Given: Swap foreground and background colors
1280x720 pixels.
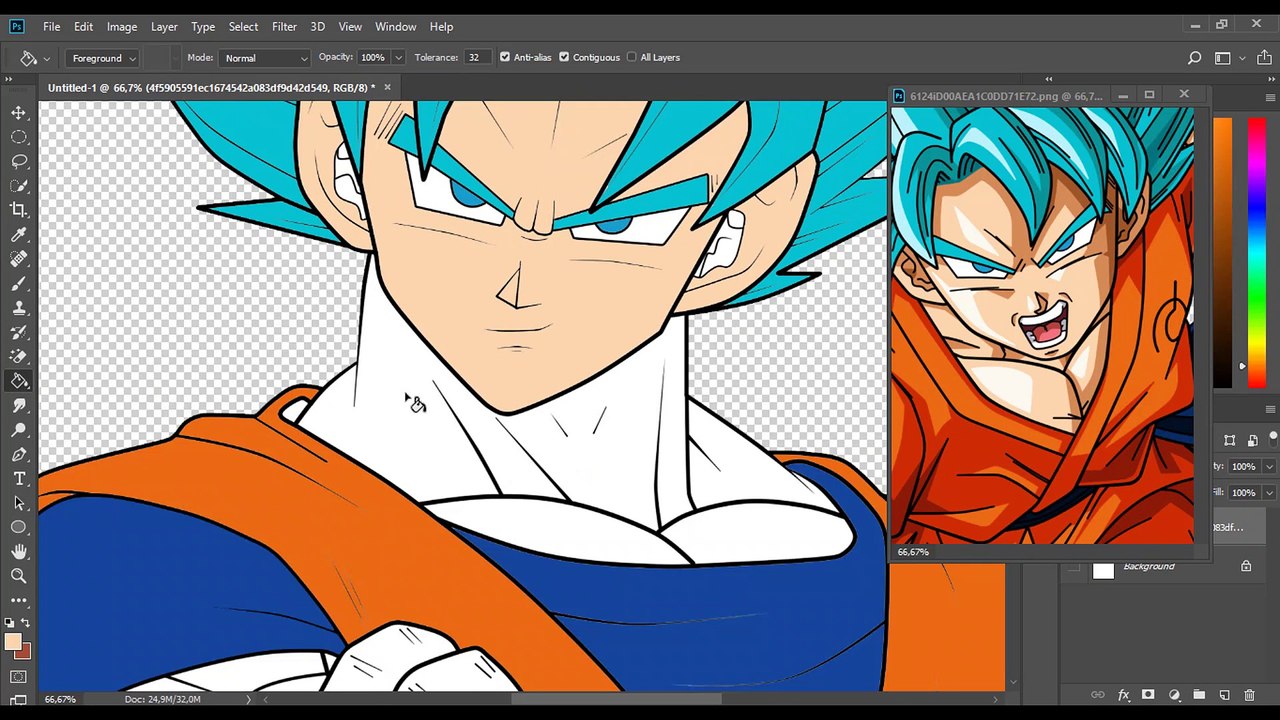Looking at the screenshot, I should click(x=26, y=623).
